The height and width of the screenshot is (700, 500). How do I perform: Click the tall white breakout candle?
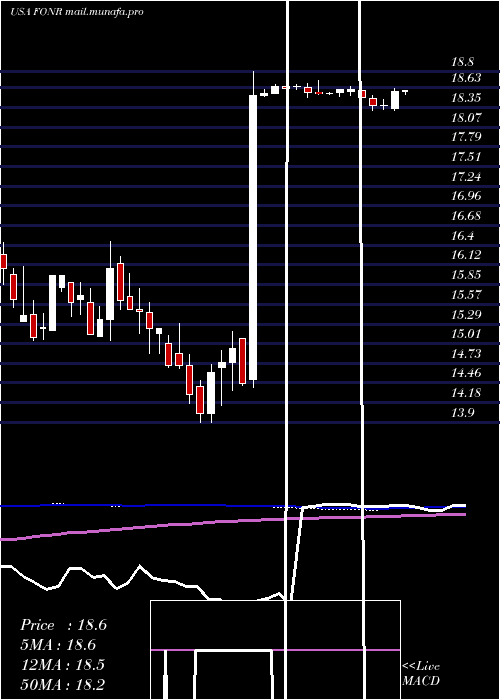pos(253,237)
